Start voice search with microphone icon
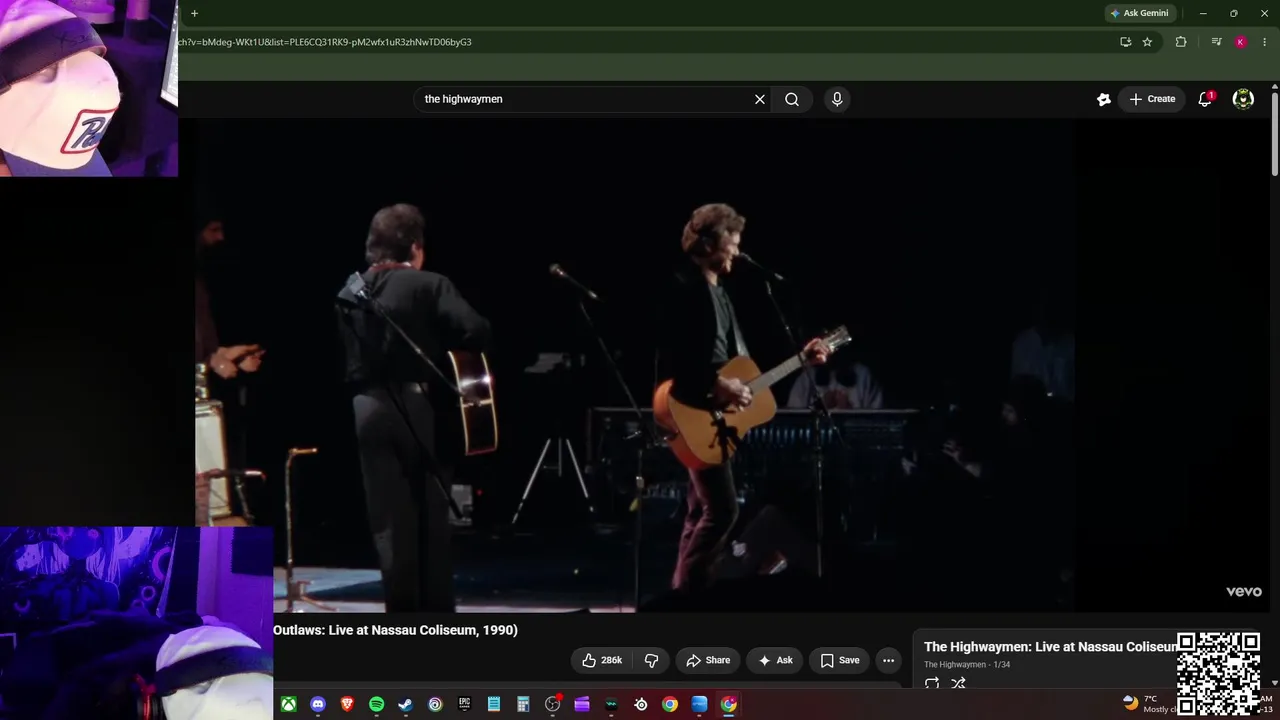 [837, 99]
